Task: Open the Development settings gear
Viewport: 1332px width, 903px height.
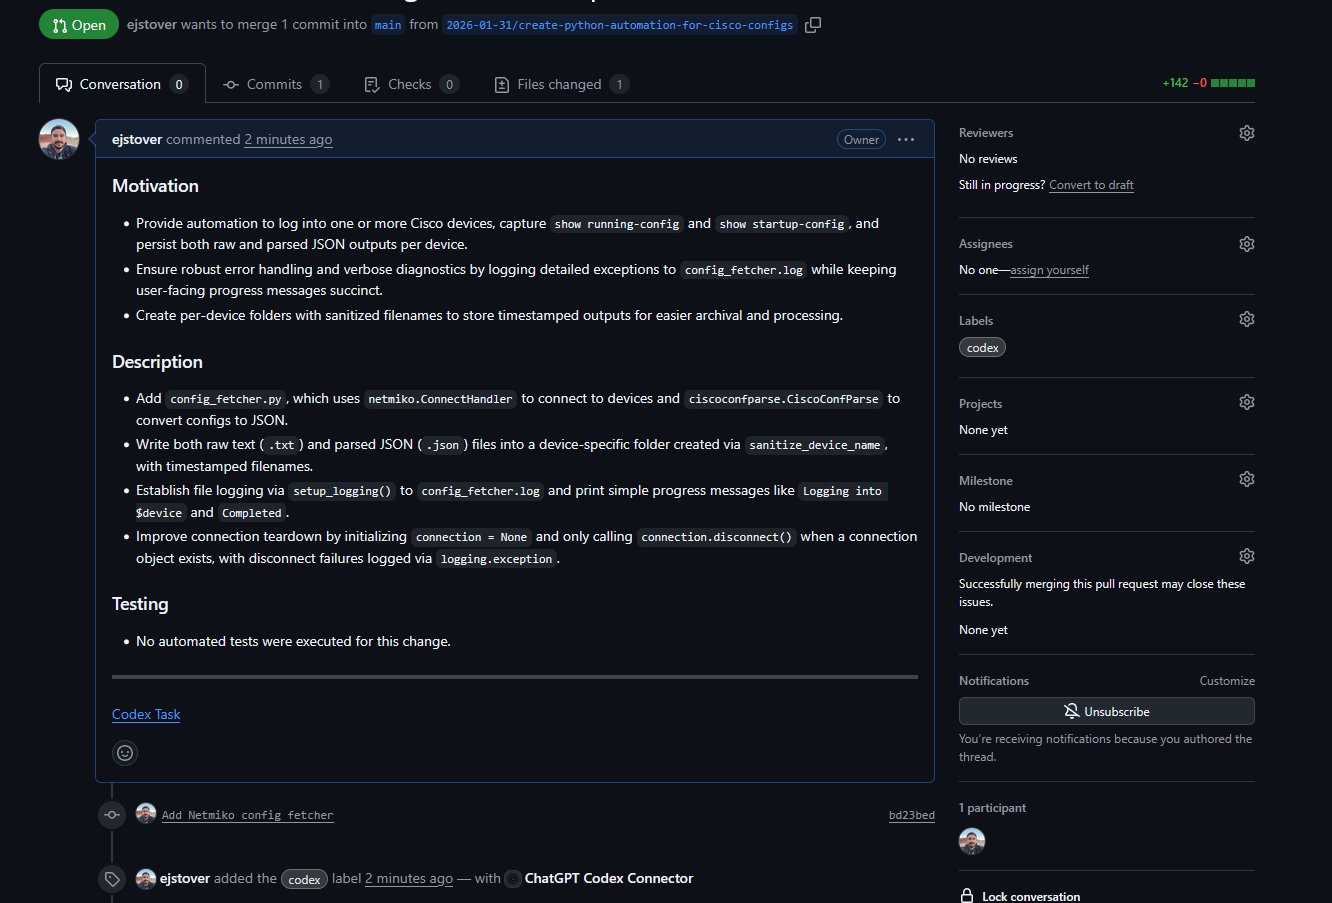Action: pos(1246,555)
